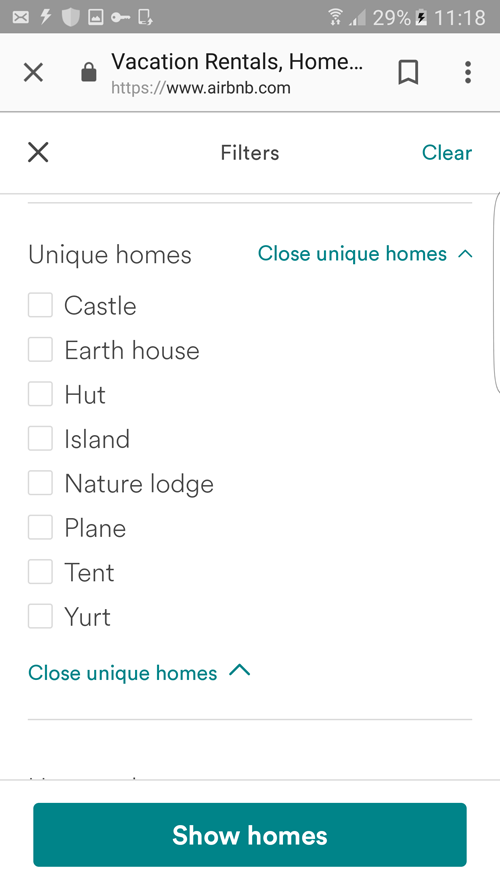This screenshot has width=500, height=889.
Task: Tap the shield icon in status bar
Action: [70, 18]
